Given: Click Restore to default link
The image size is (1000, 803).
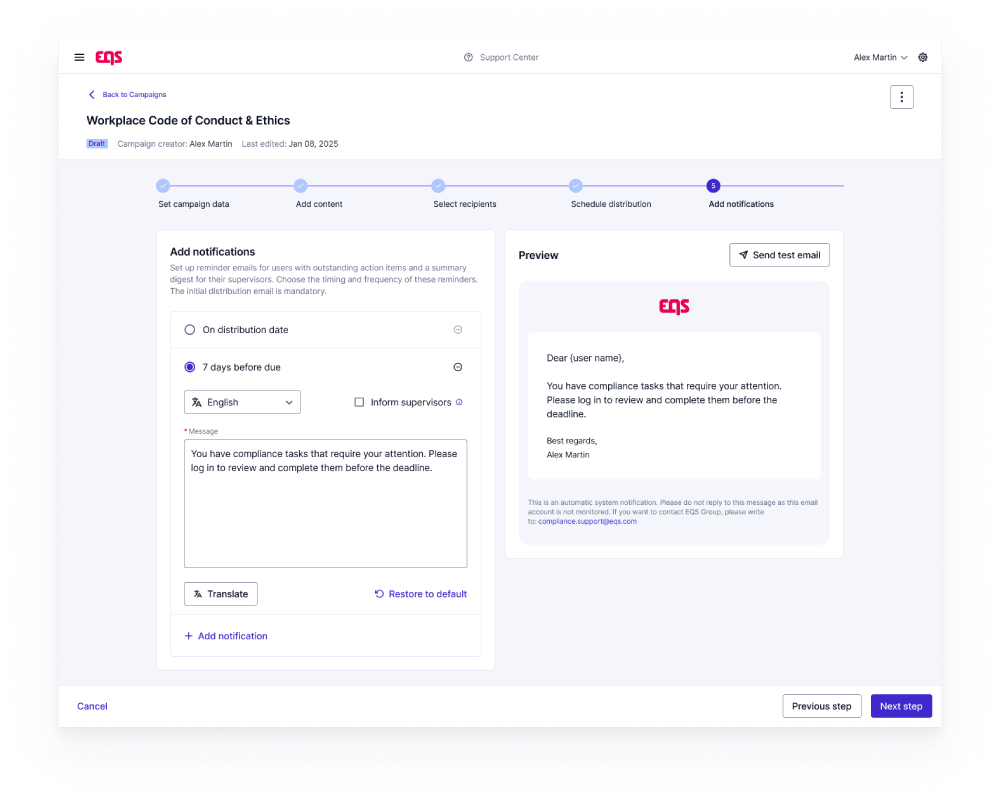Looking at the screenshot, I should coord(420,594).
